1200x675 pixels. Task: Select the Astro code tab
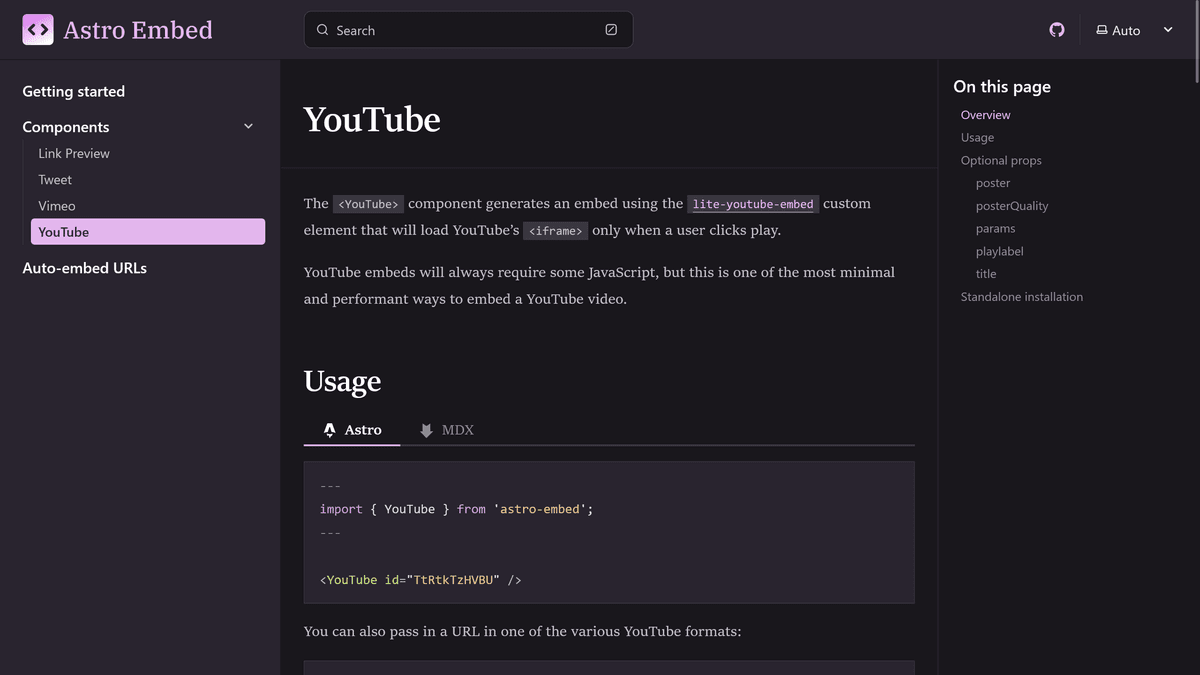point(352,430)
